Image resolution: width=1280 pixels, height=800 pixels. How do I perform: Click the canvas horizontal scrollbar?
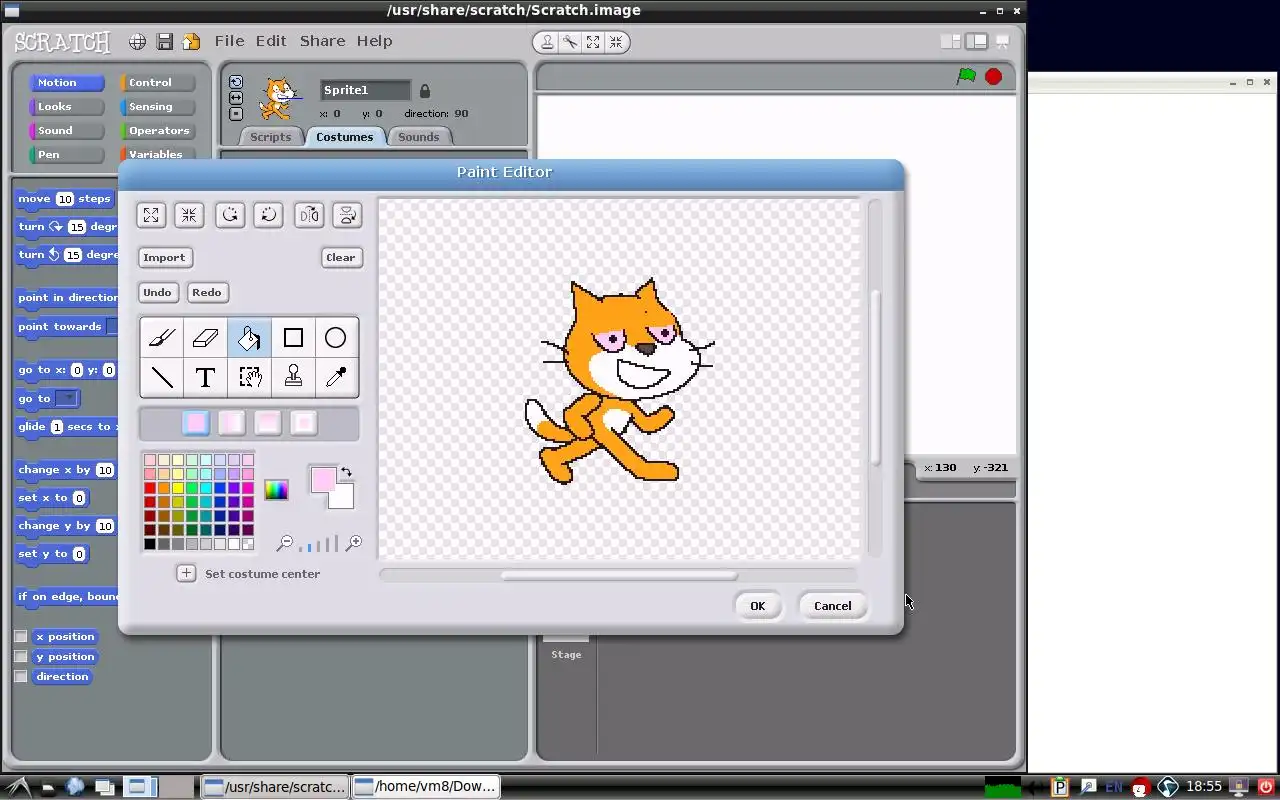tap(618, 575)
